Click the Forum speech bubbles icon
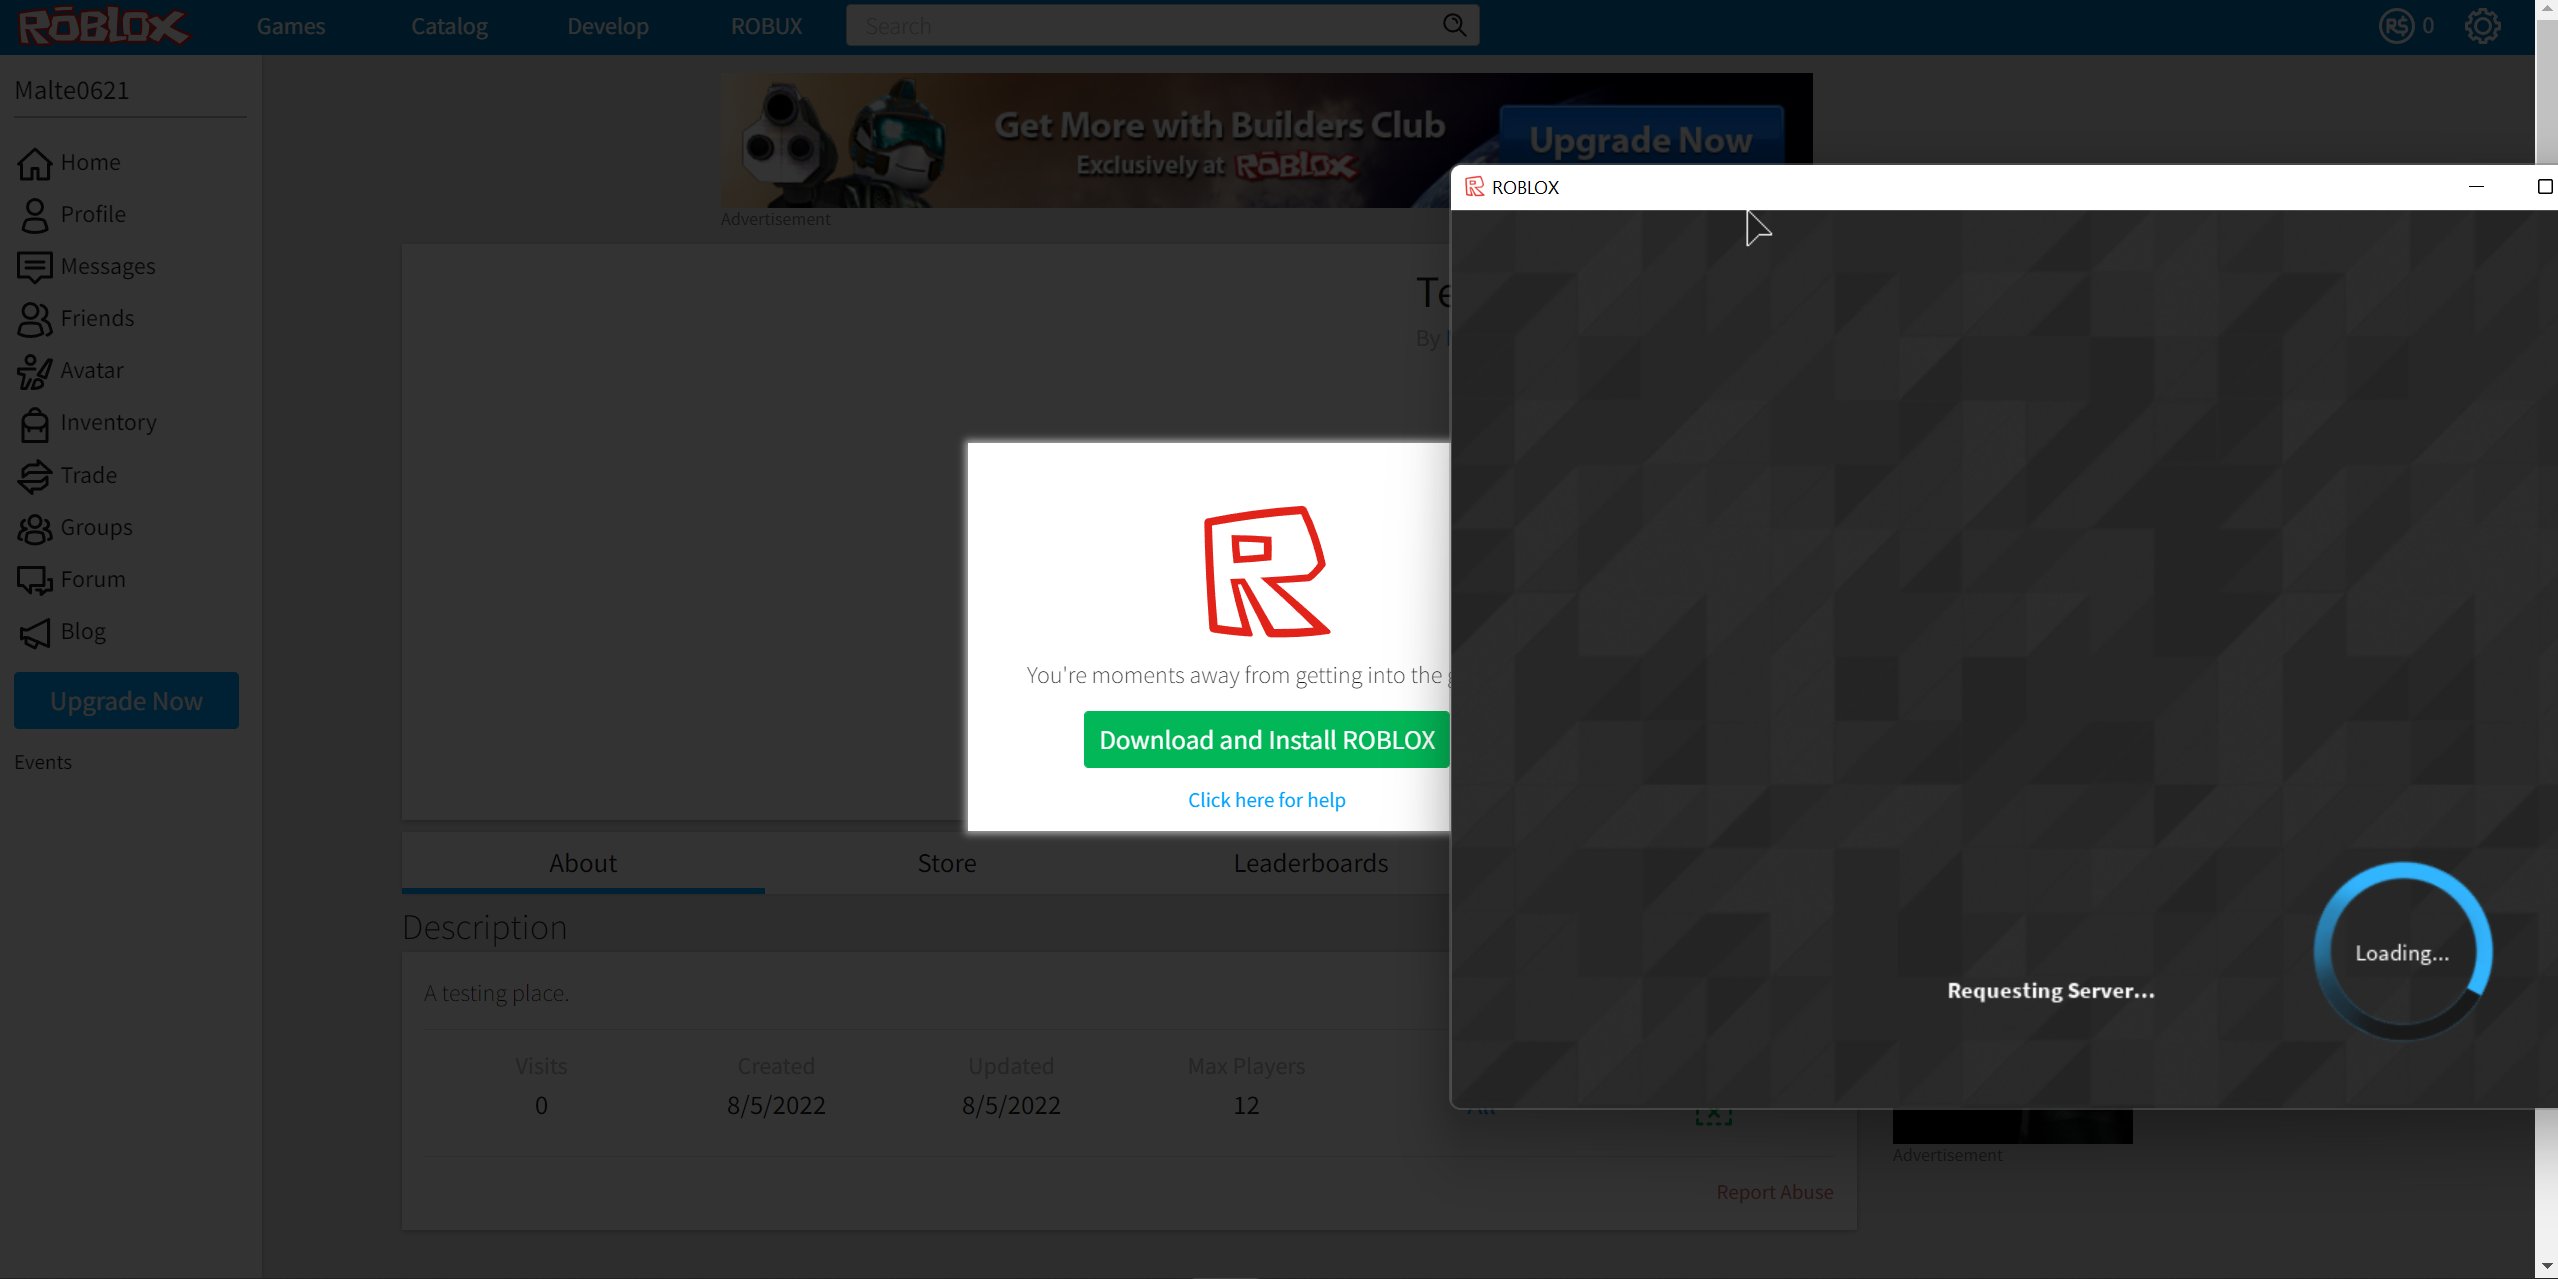 (x=35, y=580)
